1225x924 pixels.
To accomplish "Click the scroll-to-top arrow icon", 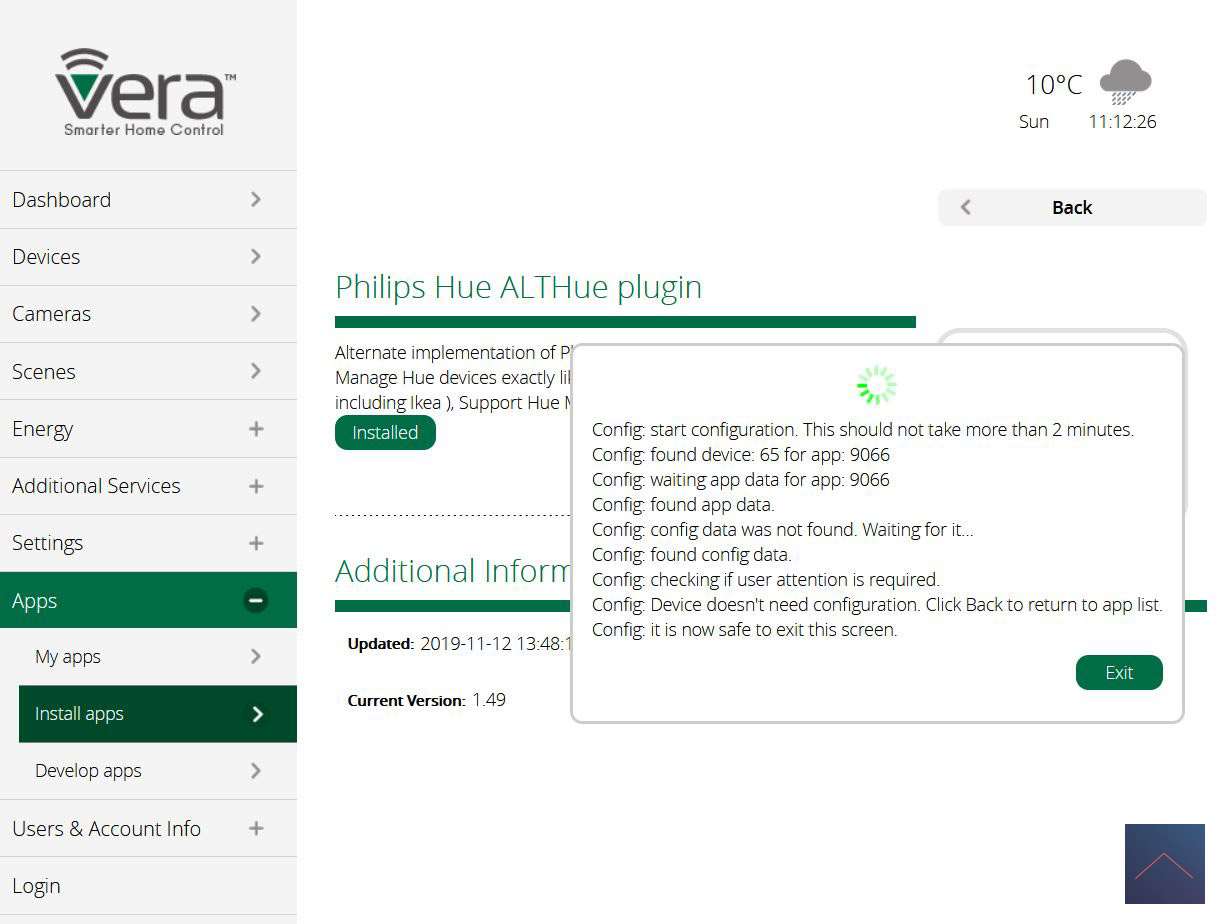I will pyautogui.click(x=1164, y=864).
